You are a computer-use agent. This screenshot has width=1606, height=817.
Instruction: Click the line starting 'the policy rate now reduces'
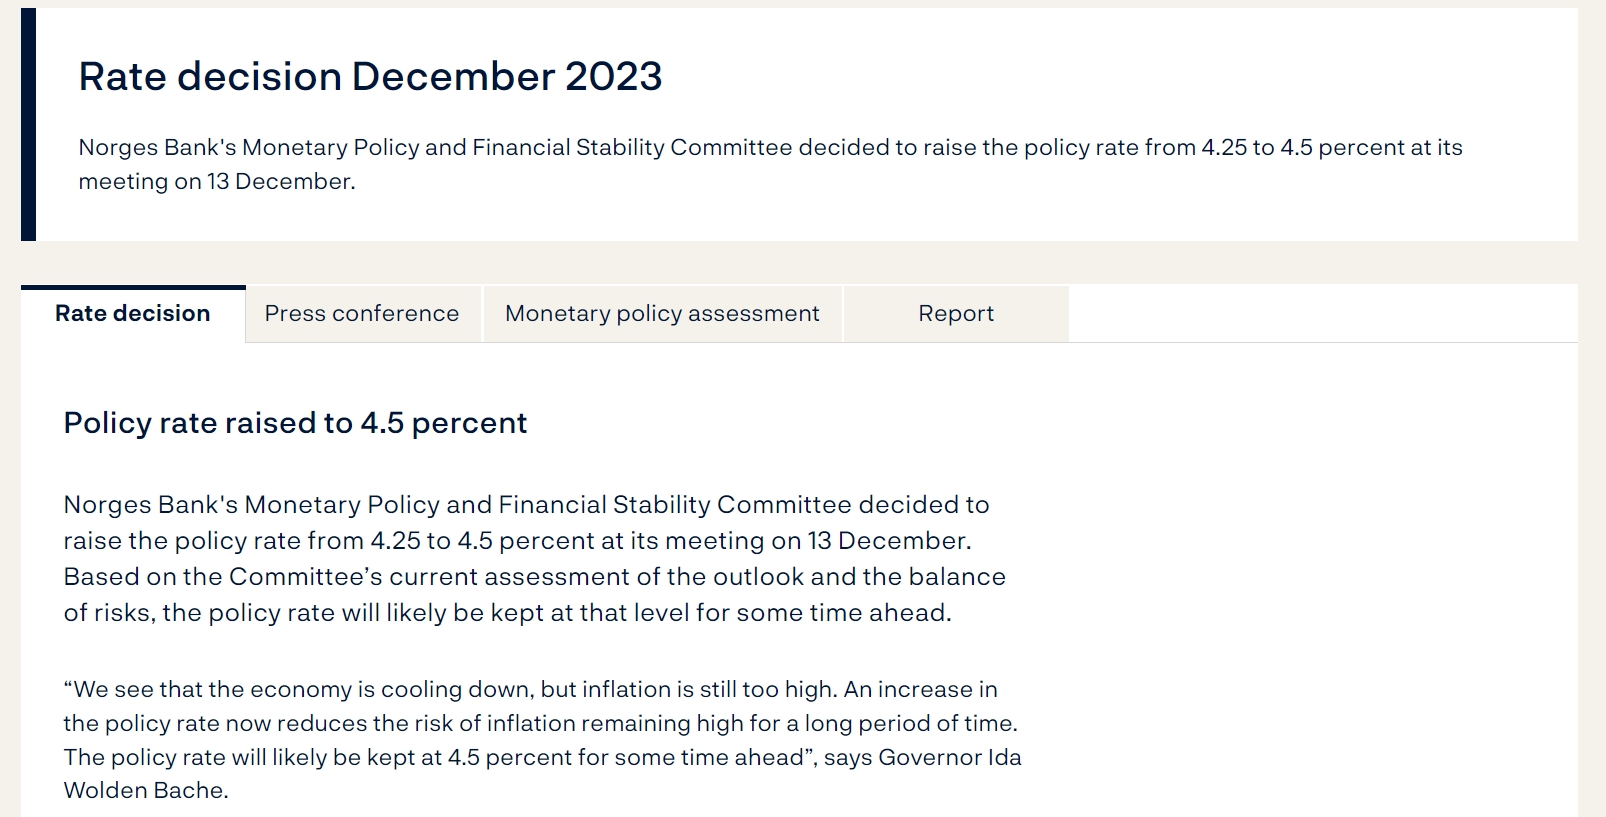click(540, 724)
